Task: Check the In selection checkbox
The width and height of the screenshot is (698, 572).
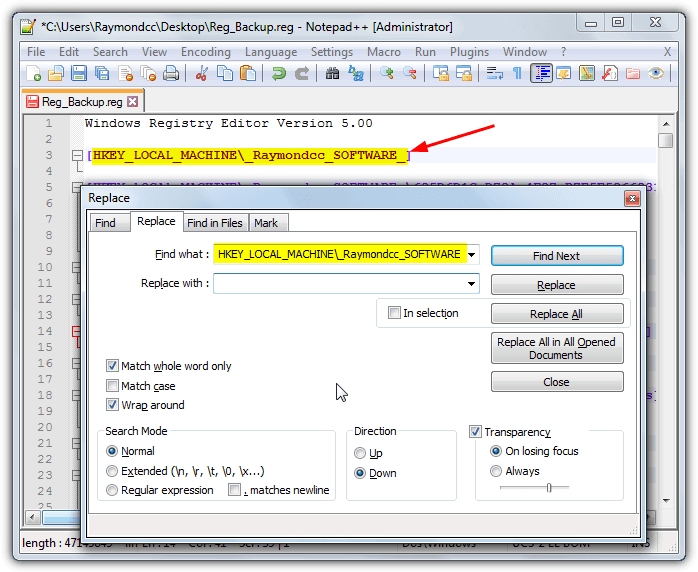Action: pos(394,312)
